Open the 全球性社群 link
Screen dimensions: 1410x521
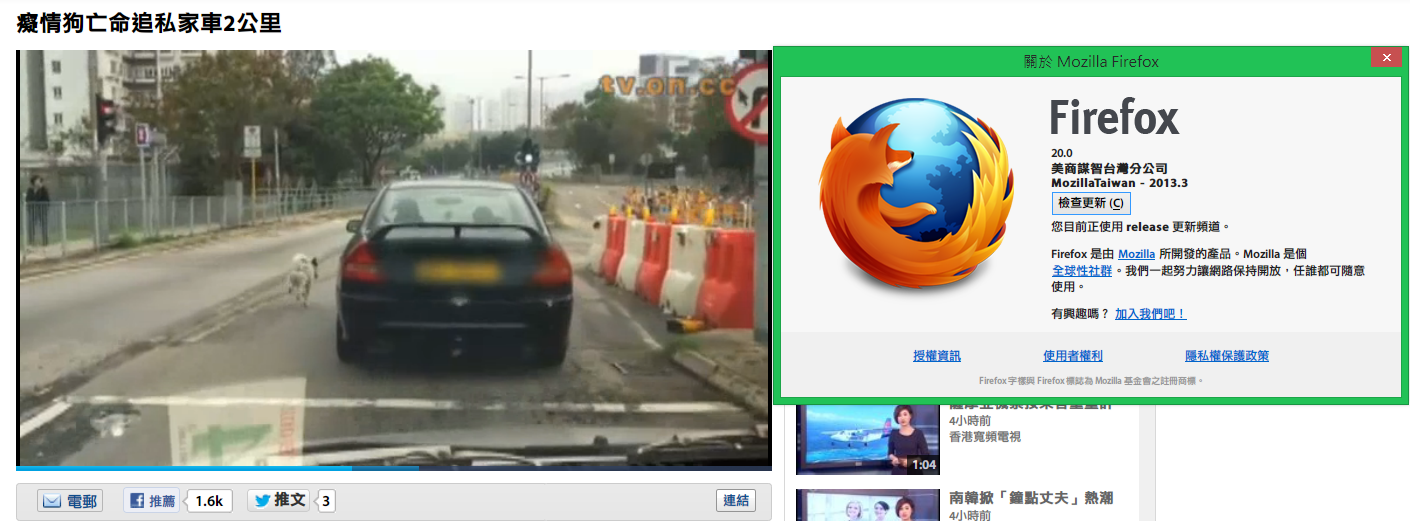point(1083,271)
